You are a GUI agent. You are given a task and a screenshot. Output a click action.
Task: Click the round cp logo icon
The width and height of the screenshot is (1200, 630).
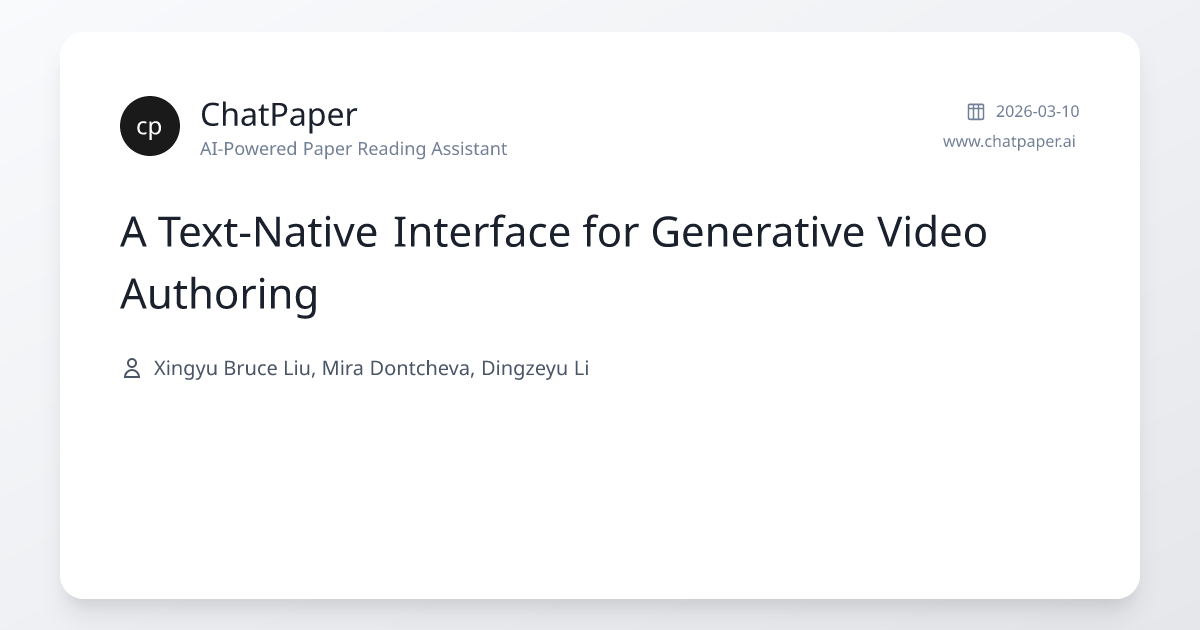pyautogui.click(x=150, y=126)
